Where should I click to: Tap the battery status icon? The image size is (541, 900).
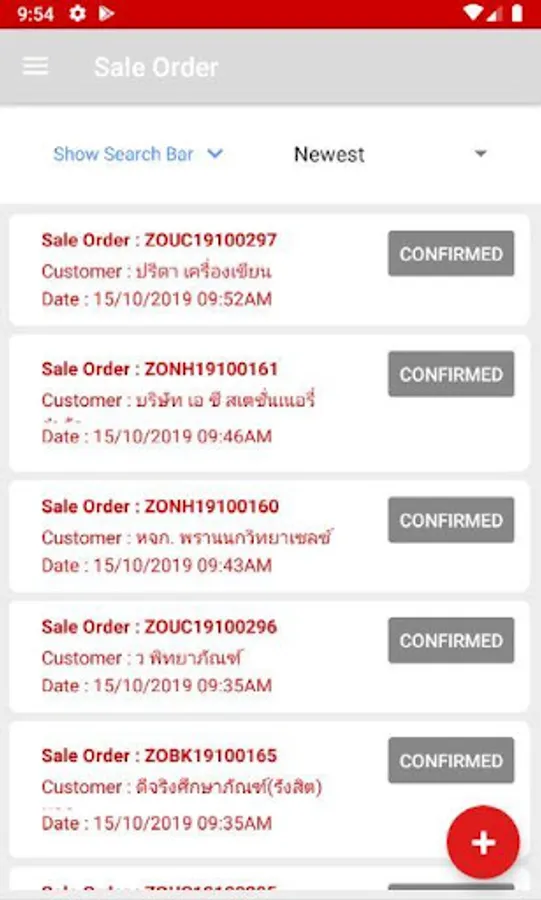point(517,13)
